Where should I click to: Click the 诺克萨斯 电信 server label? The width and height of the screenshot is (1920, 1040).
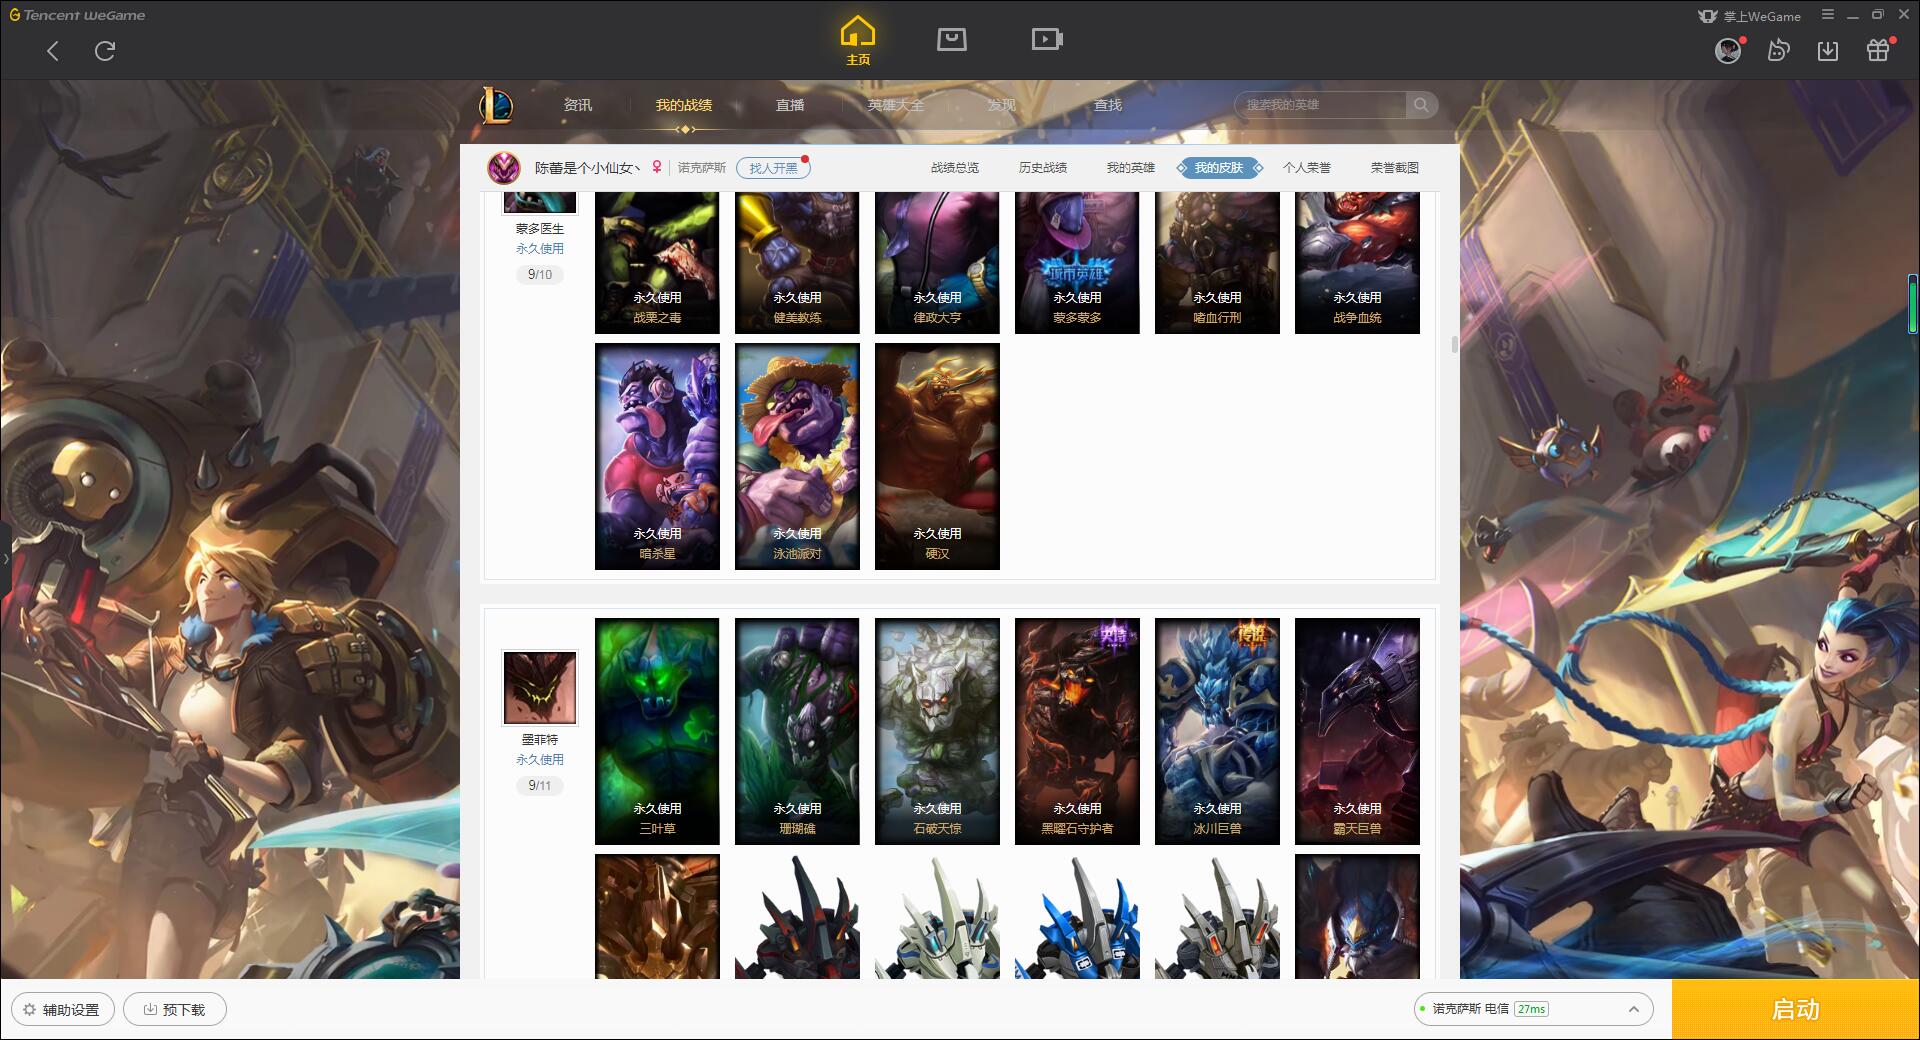pos(1470,1009)
